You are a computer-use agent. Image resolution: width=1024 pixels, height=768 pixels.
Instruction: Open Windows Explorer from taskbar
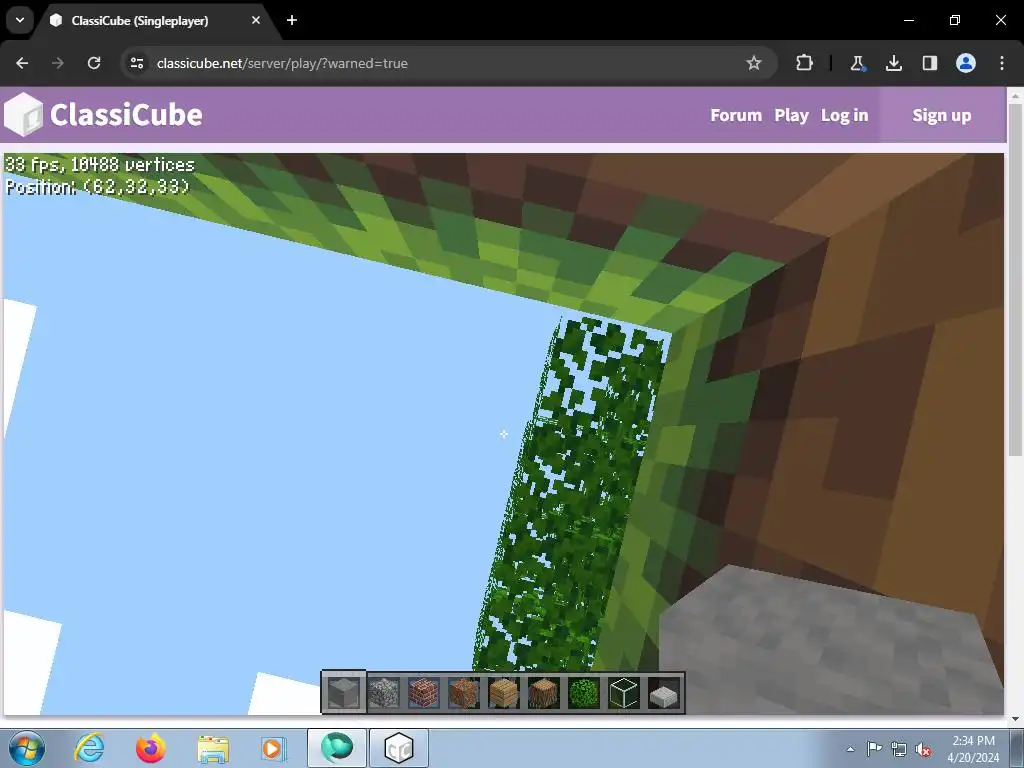click(x=213, y=748)
